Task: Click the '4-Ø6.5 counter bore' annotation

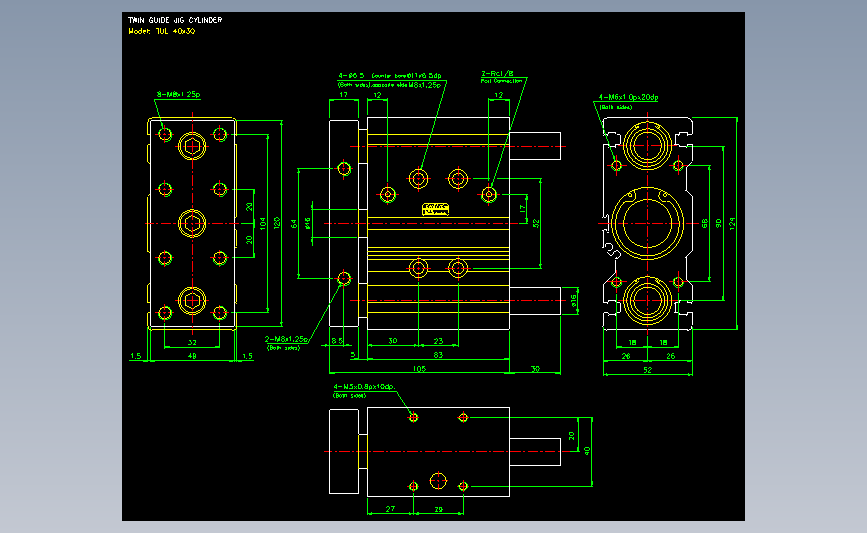Action: [x=389, y=76]
